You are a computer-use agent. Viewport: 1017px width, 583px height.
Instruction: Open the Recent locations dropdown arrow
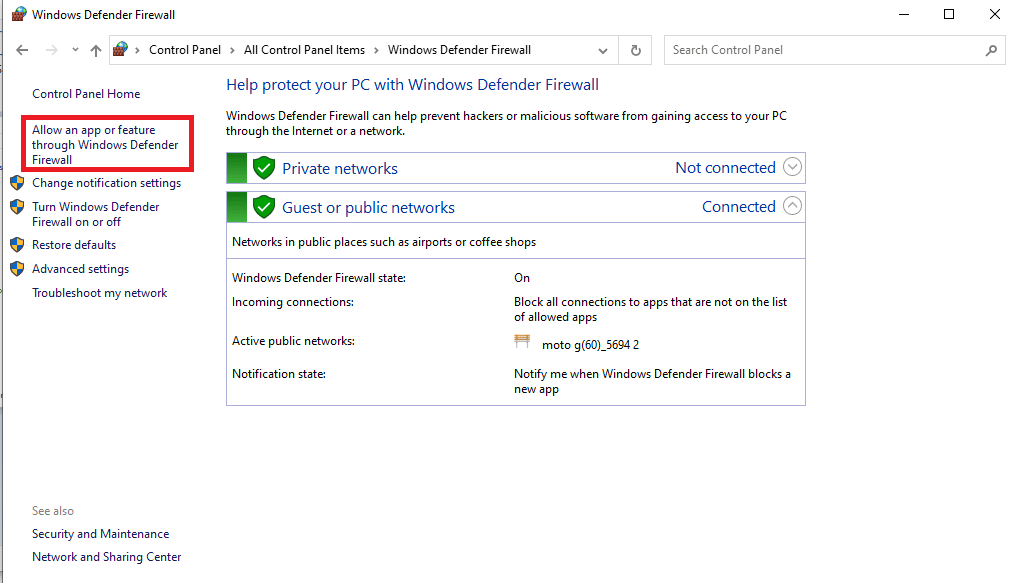tap(75, 50)
